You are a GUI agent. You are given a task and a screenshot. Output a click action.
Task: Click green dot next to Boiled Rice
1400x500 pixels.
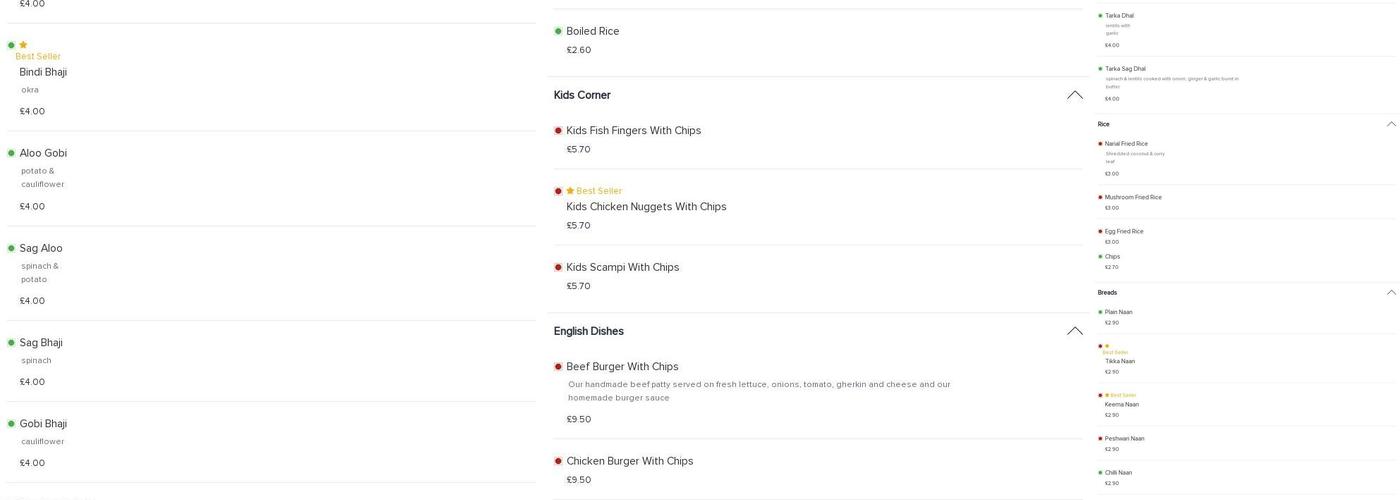[558, 31]
